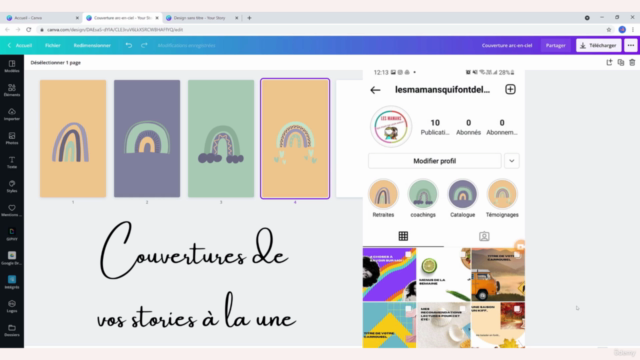Open the GIPHY integration

(x=12, y=234)
